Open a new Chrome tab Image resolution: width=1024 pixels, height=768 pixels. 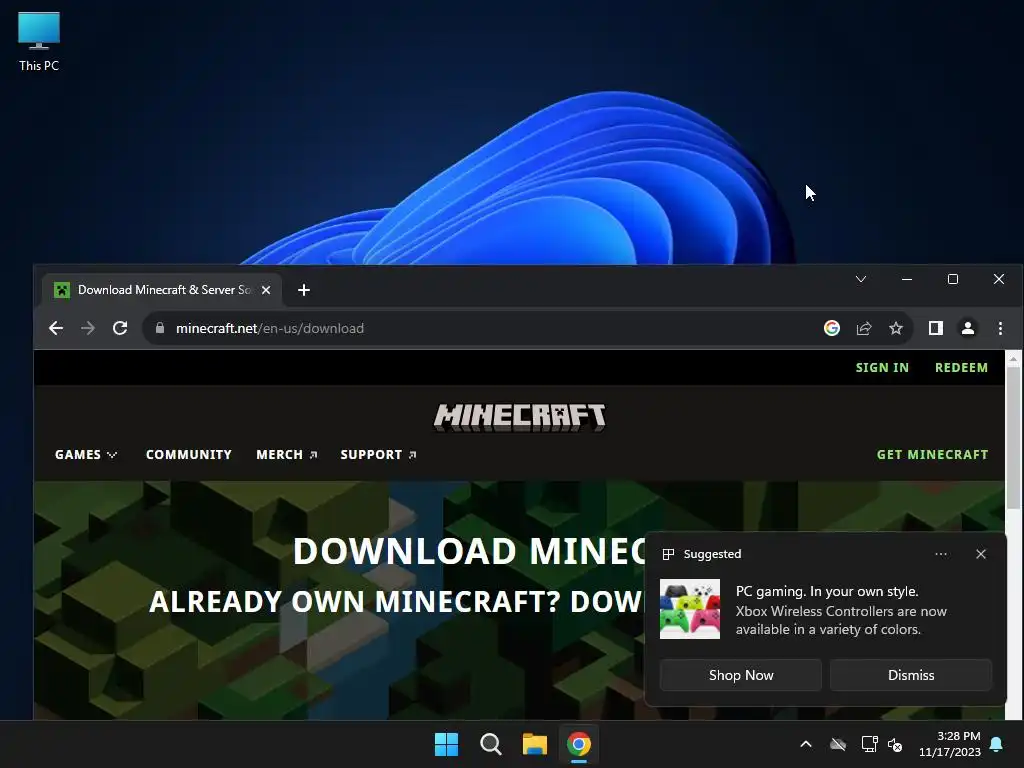point(304,290)
